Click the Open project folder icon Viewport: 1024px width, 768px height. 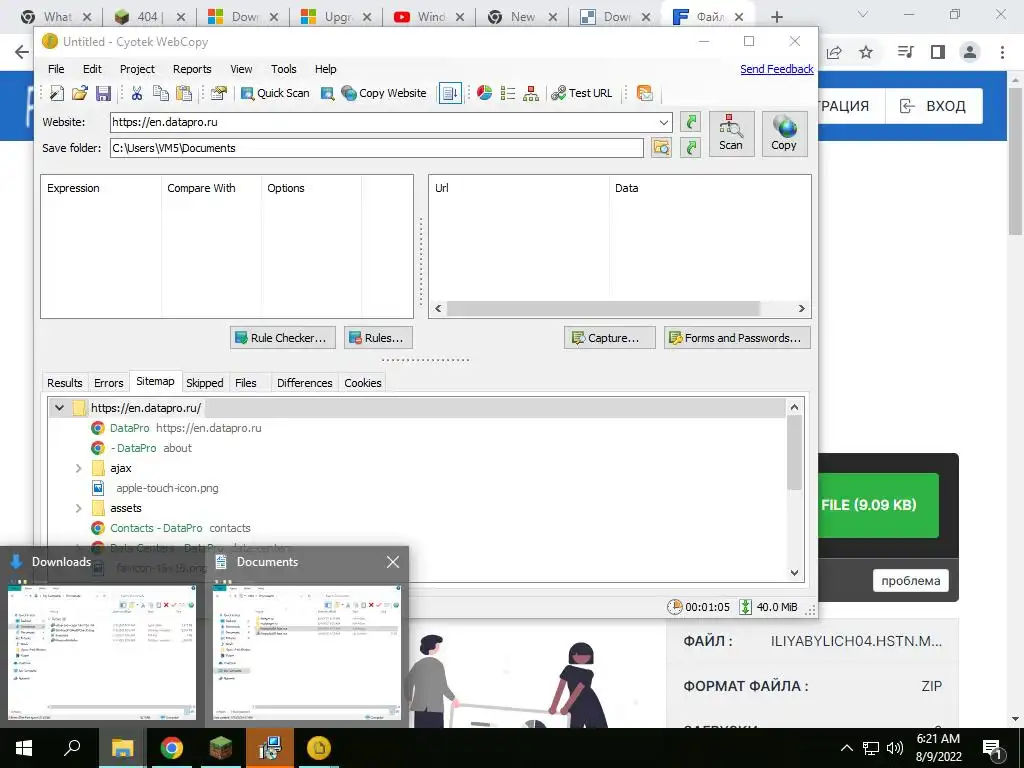(80, 93)
